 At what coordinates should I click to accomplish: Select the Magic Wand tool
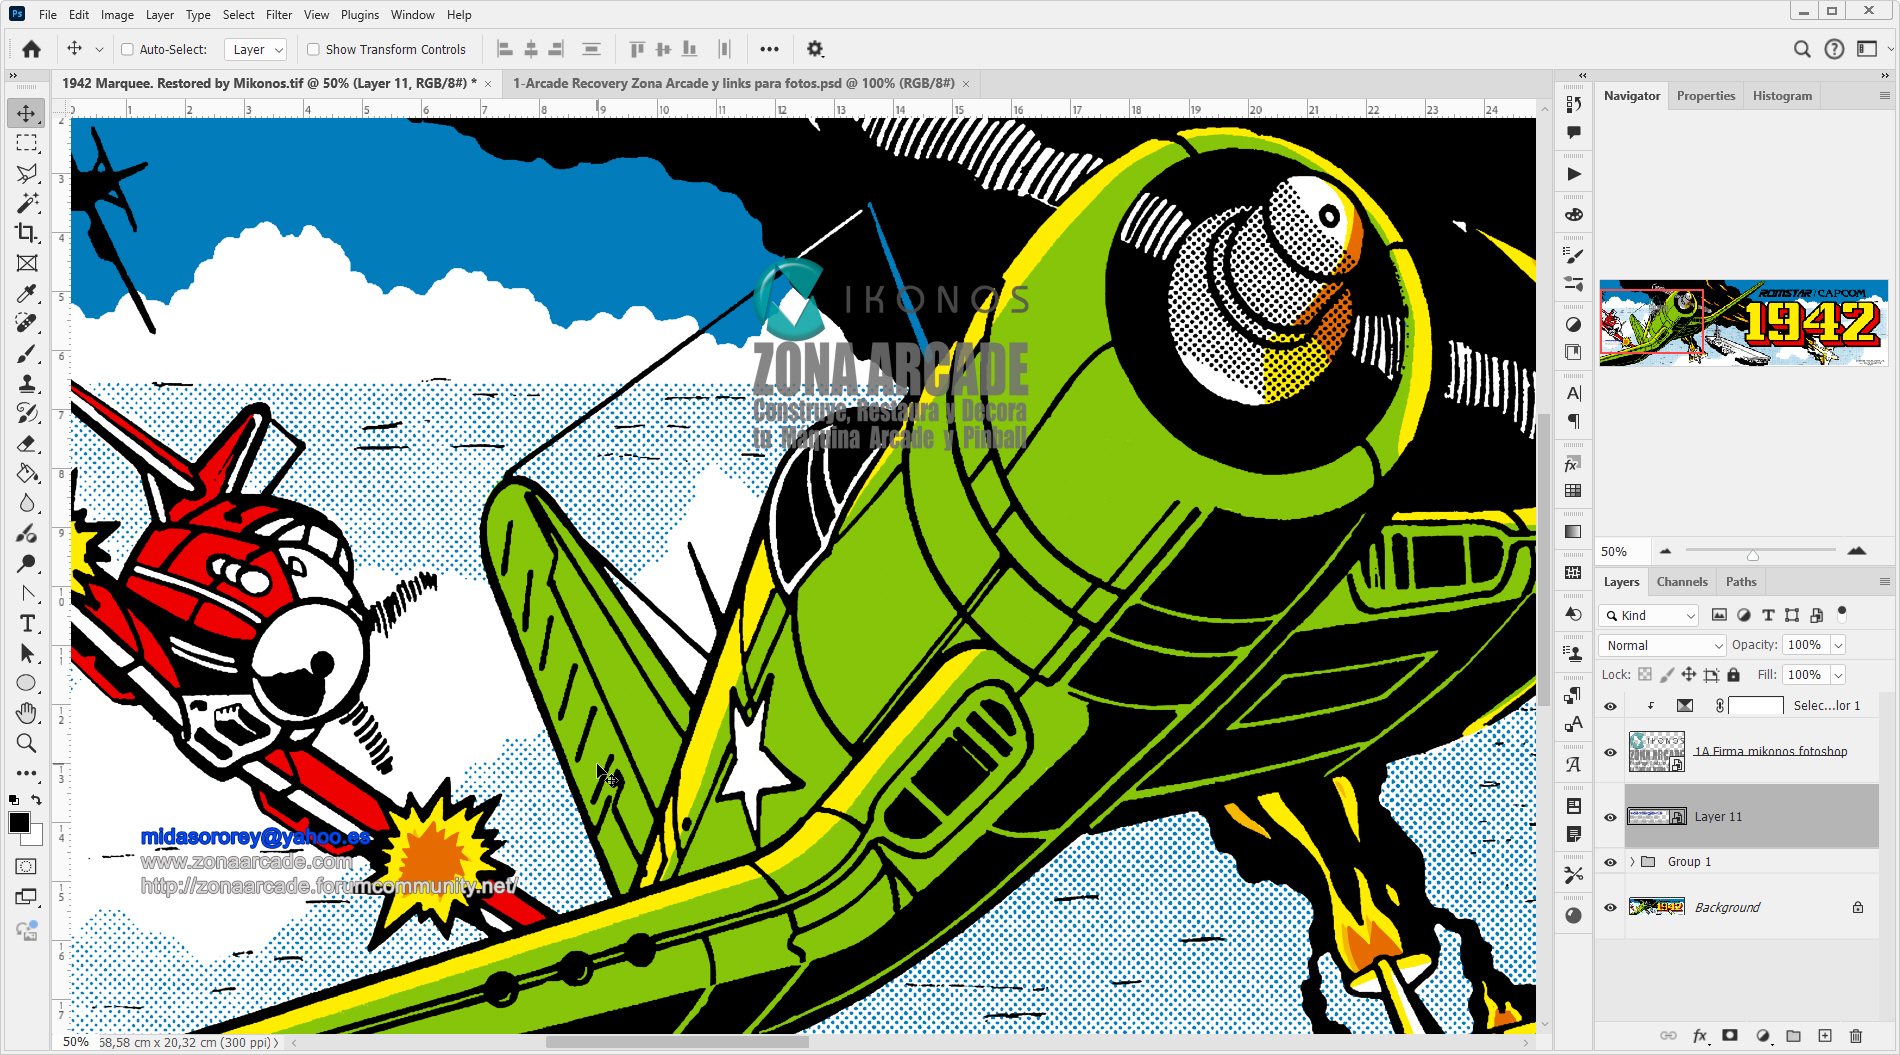pyautogui.click(x=27, y=203)
